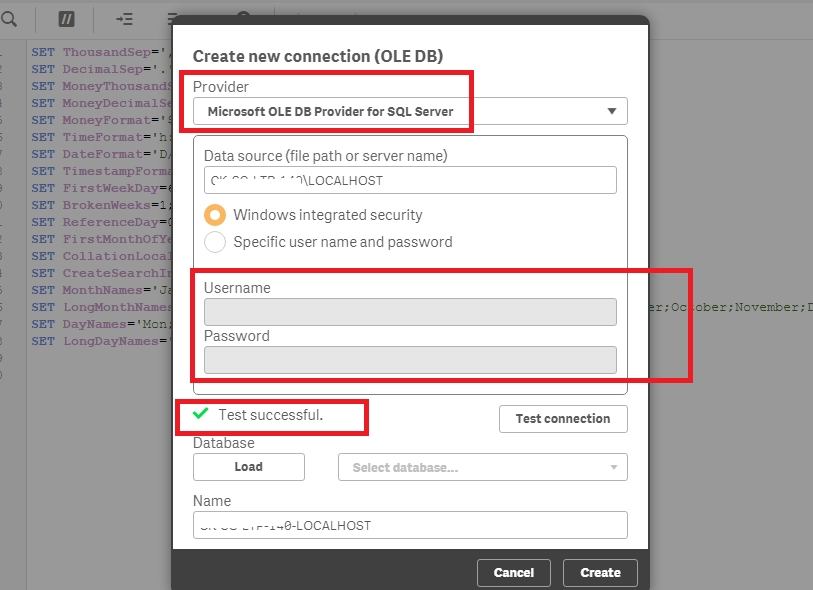The height and width of the screenshot is (590, 813).
Task: Select Windows integrated security option
Action: [214, 215]
